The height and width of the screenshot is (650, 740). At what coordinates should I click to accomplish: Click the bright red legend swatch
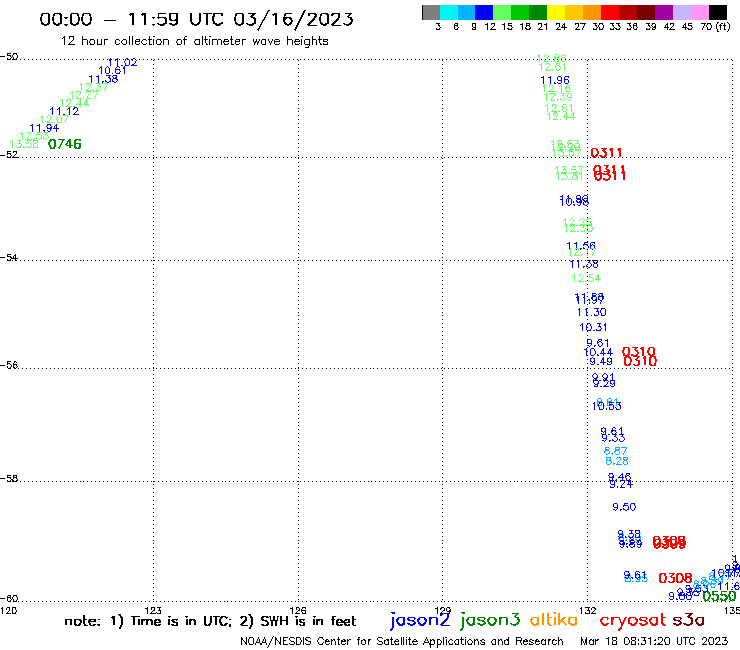coord(610,12)
